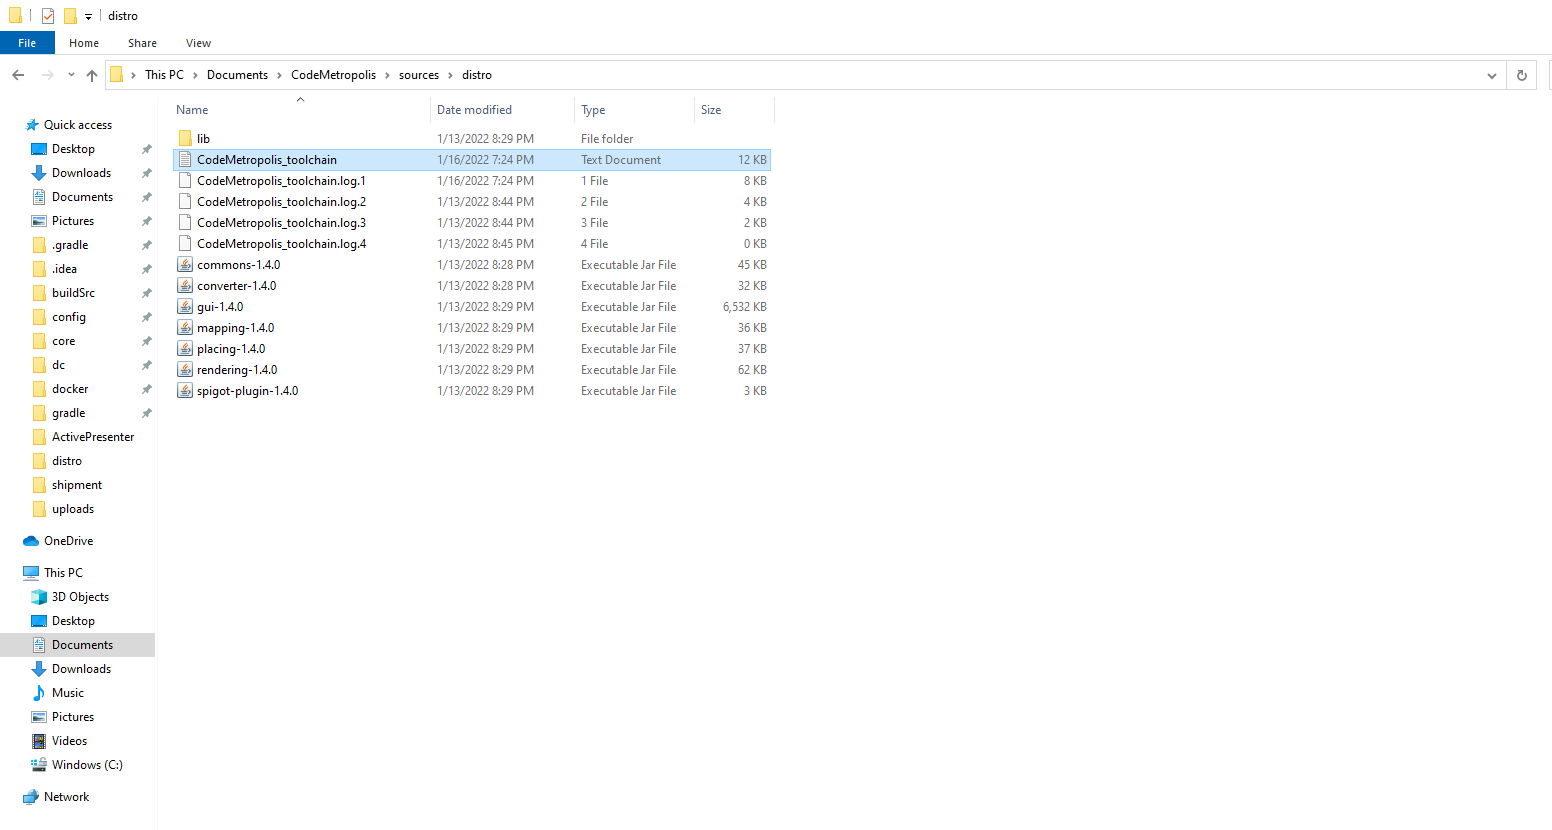Open the lib folder
Screen dimensions: 1552x830
click(204, 138)
